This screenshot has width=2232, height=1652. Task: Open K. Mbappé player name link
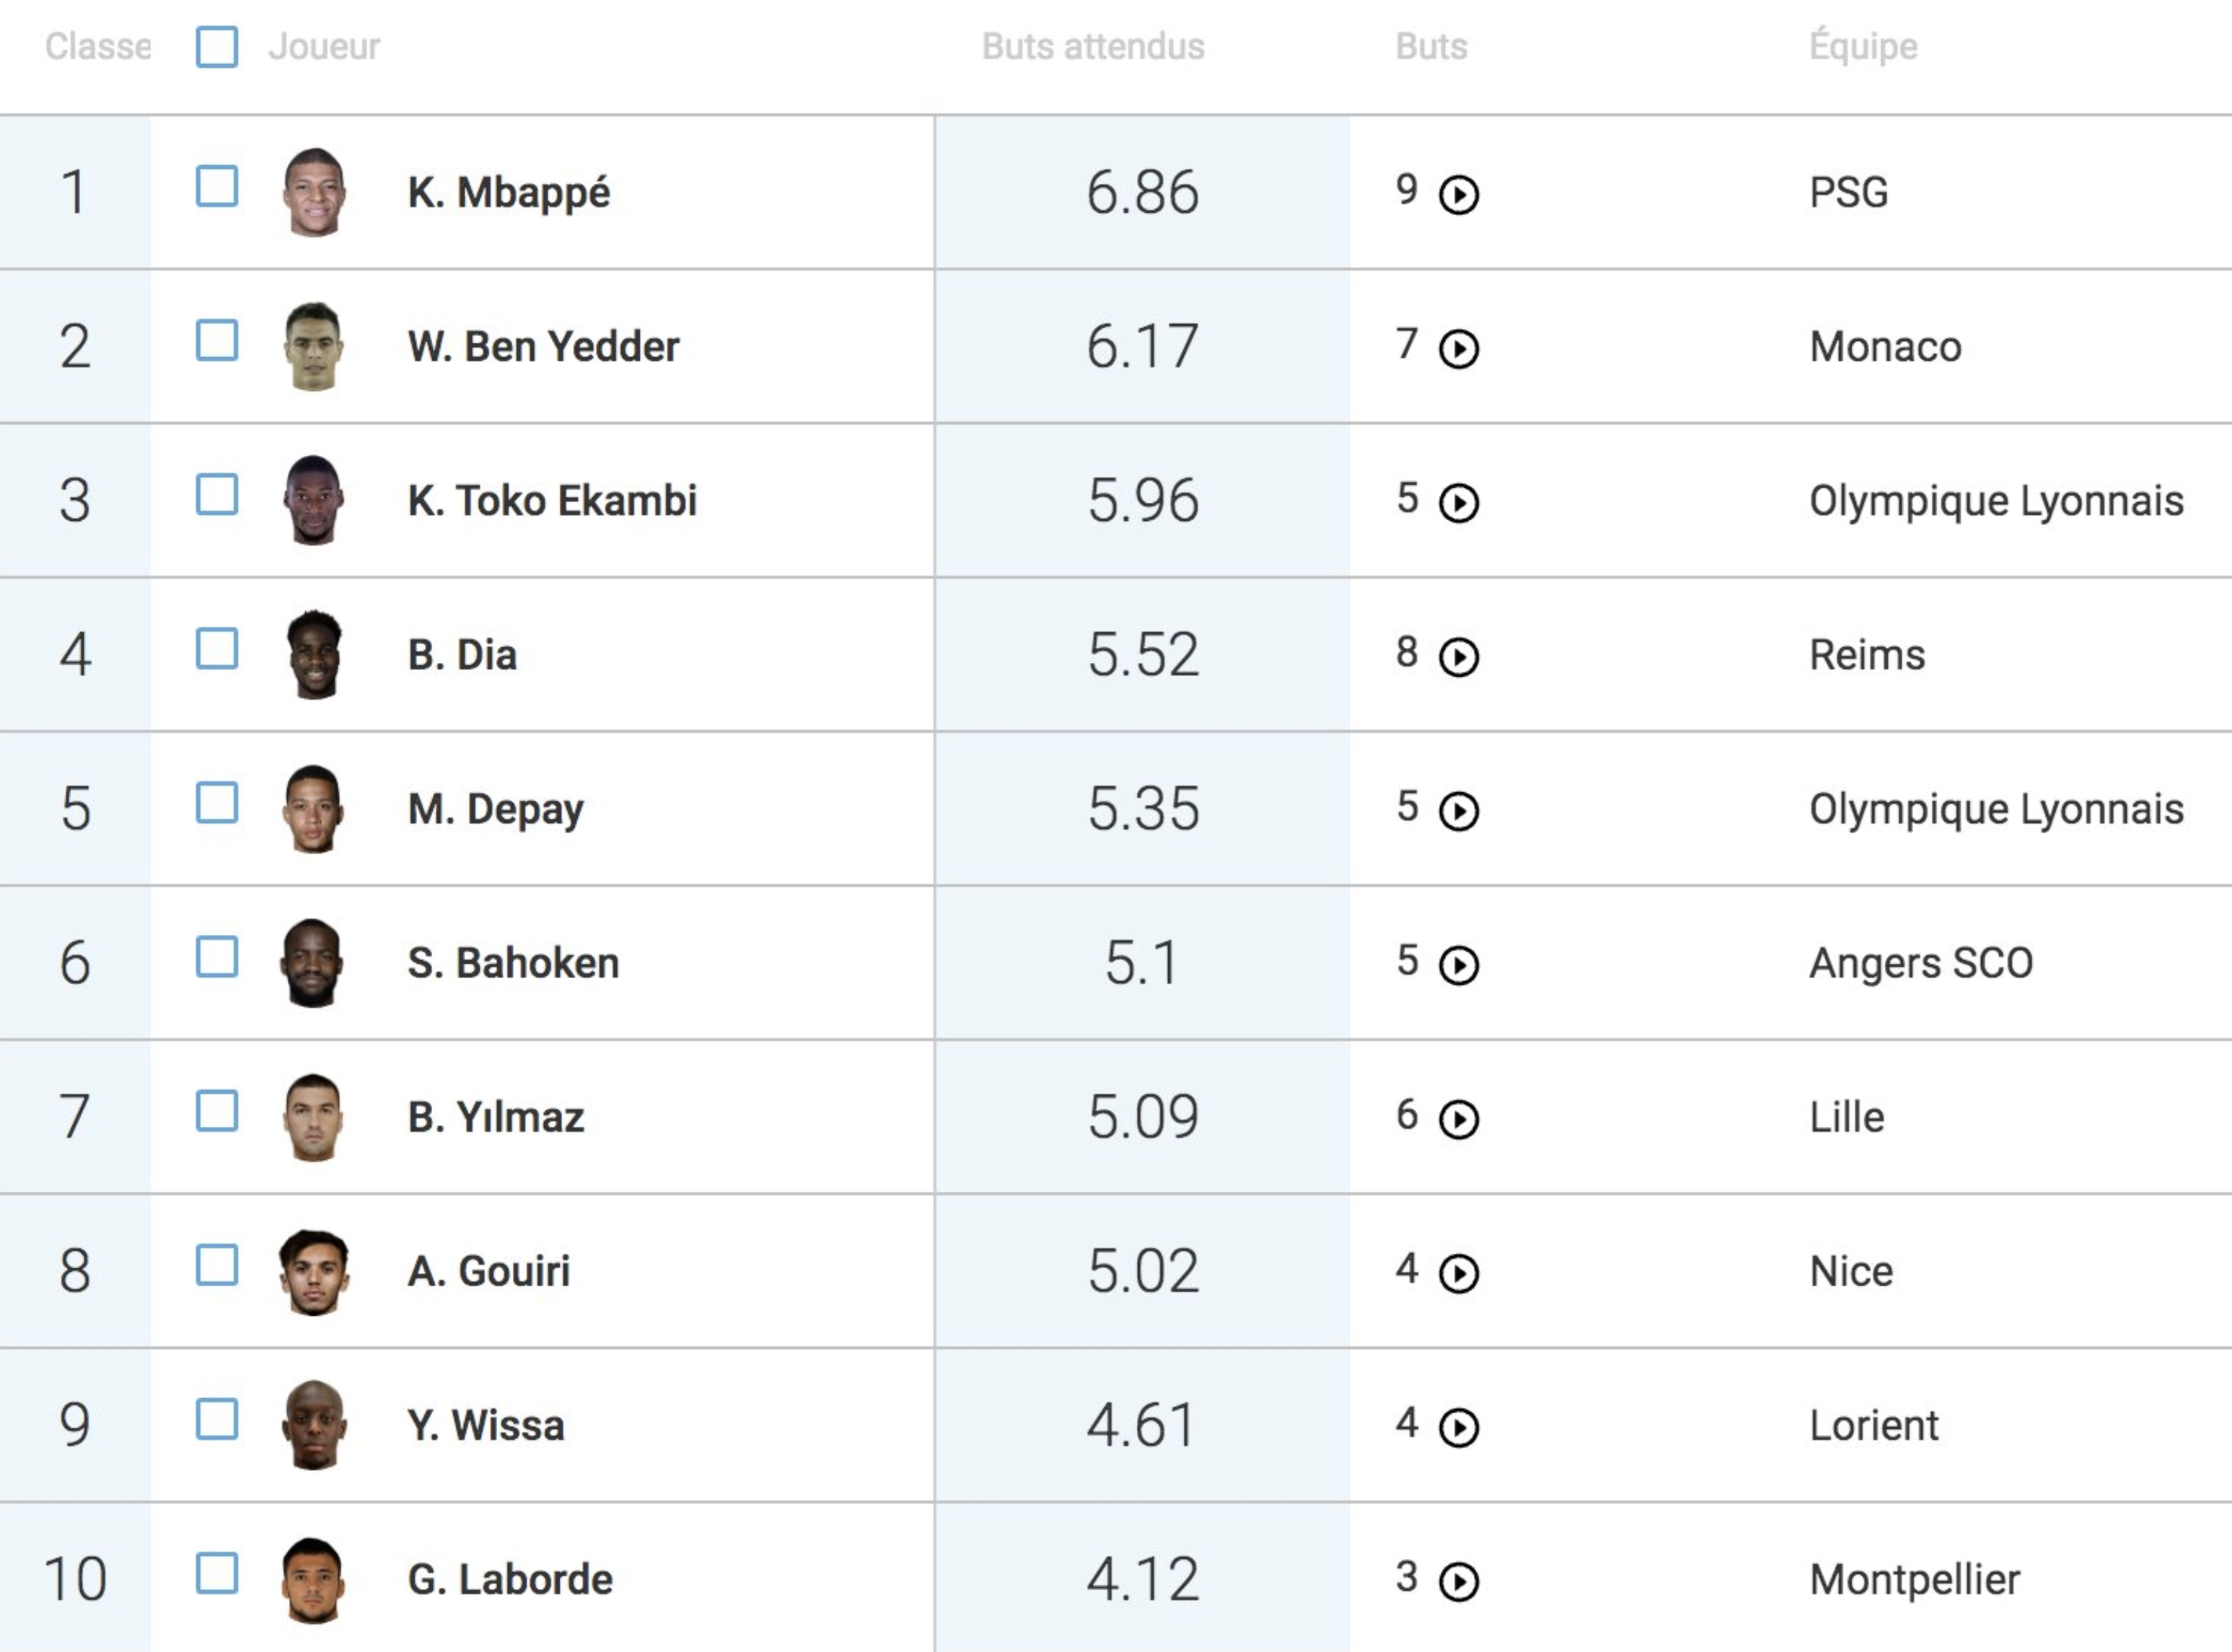pos(509,193)
